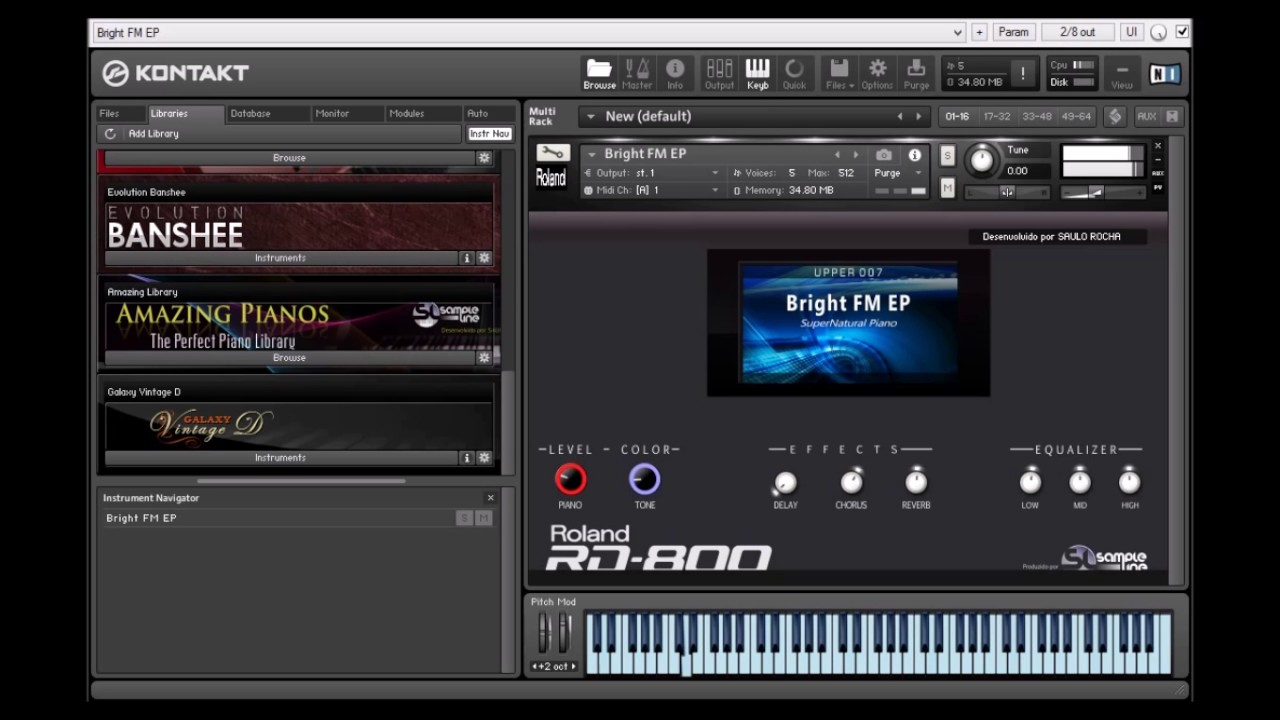
Task: Click the host UI button
Action: coord(1131,32)
